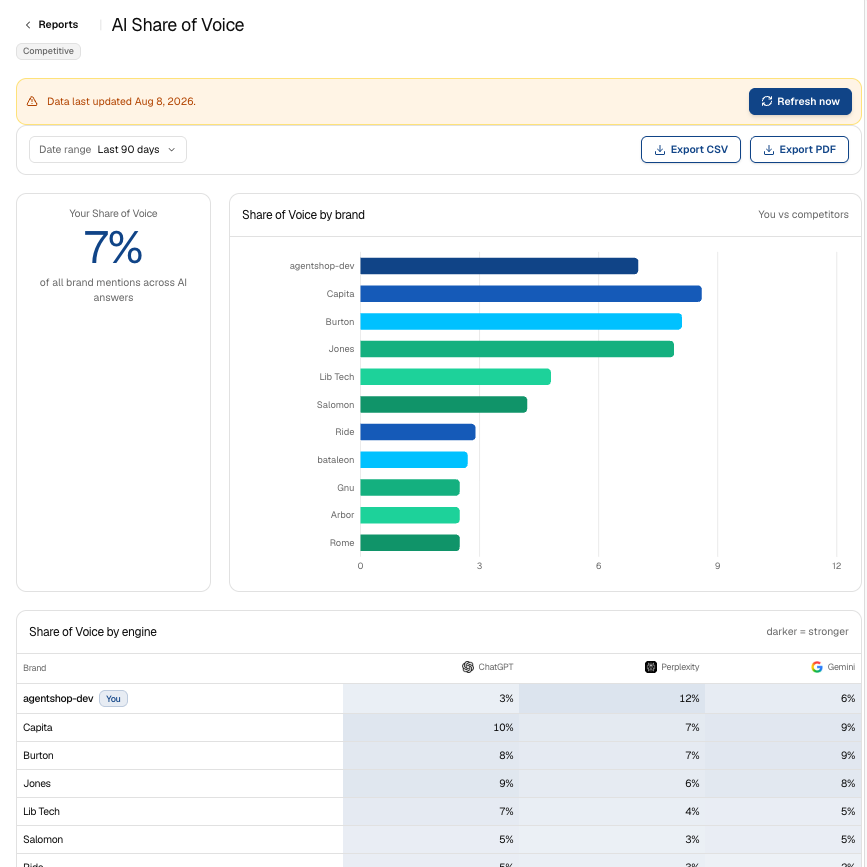Click agentshop-dev ChatGPT cell 3%
The height and width of the screenshot is (867, 867).
[x=431, y=698]
